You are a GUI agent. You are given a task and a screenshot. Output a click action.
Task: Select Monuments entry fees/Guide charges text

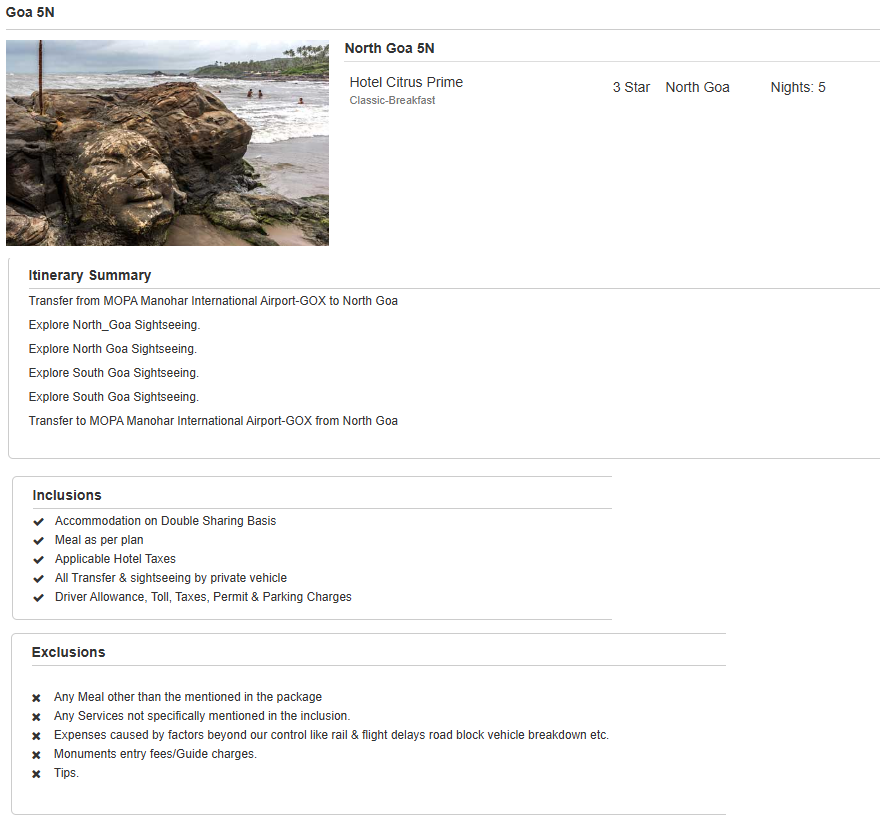click(155, 754)
